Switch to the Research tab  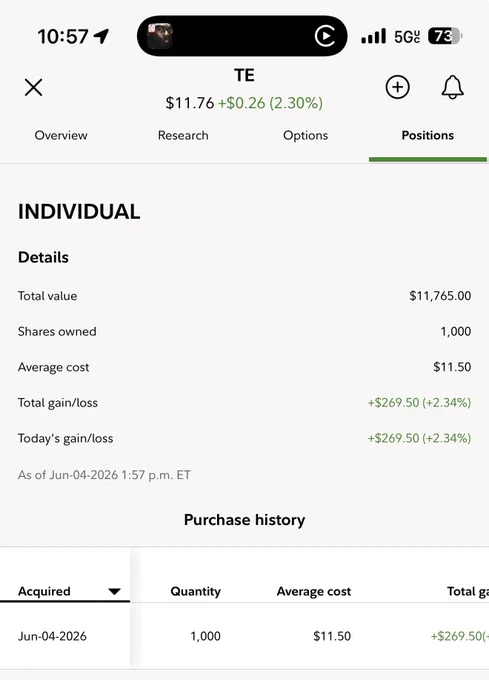(x=183, y=135)
